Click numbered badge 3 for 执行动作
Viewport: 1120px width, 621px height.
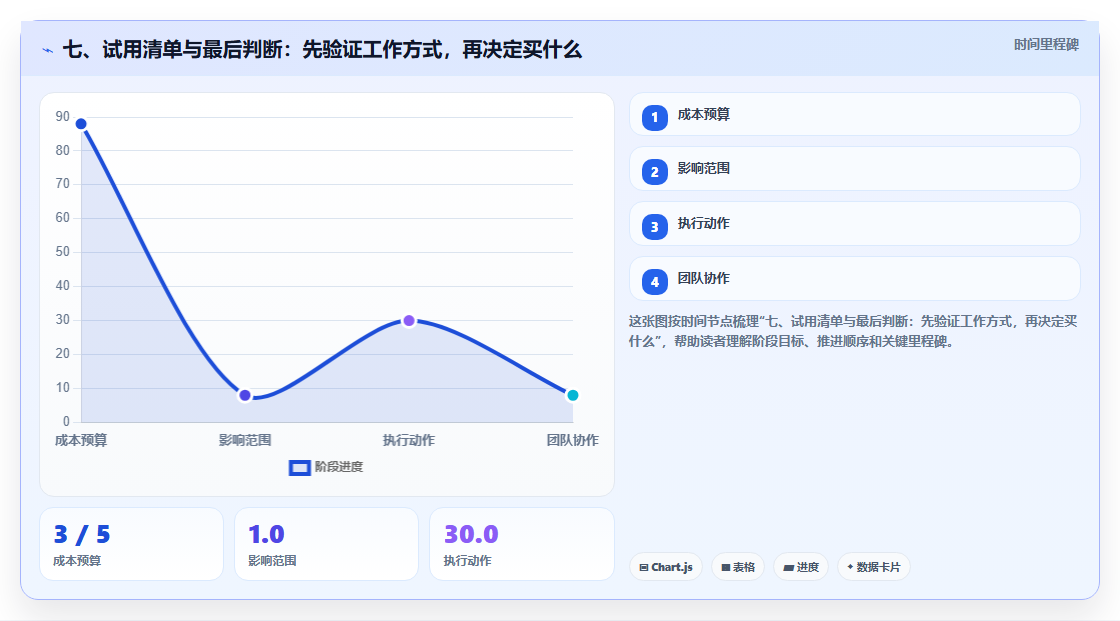coord(654,227)
